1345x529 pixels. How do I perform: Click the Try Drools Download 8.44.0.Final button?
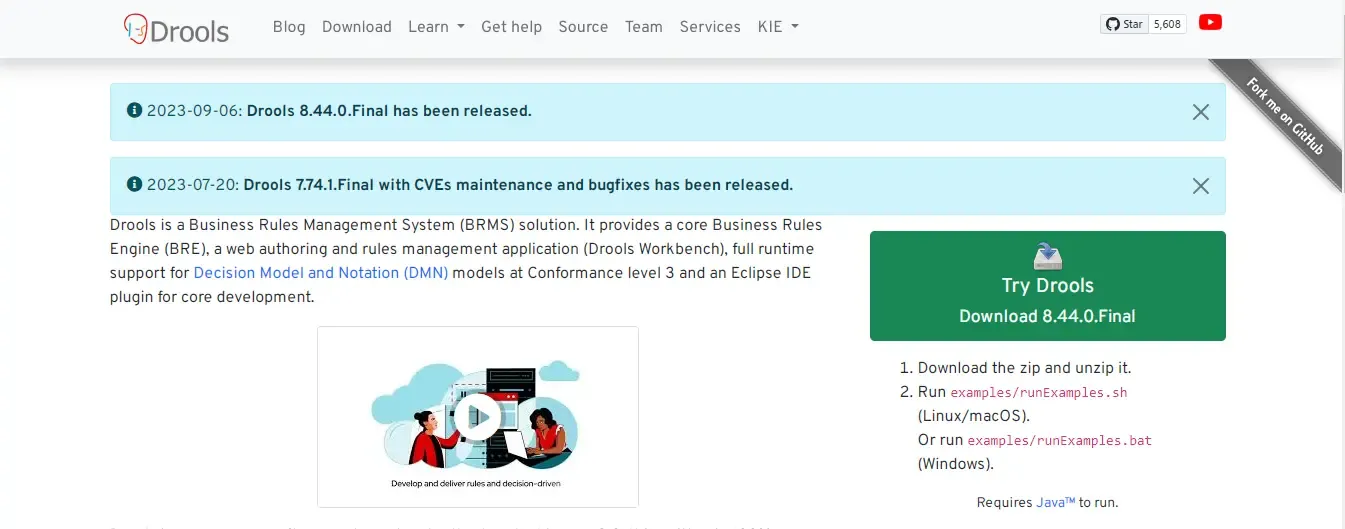[x=1047, y=286]
